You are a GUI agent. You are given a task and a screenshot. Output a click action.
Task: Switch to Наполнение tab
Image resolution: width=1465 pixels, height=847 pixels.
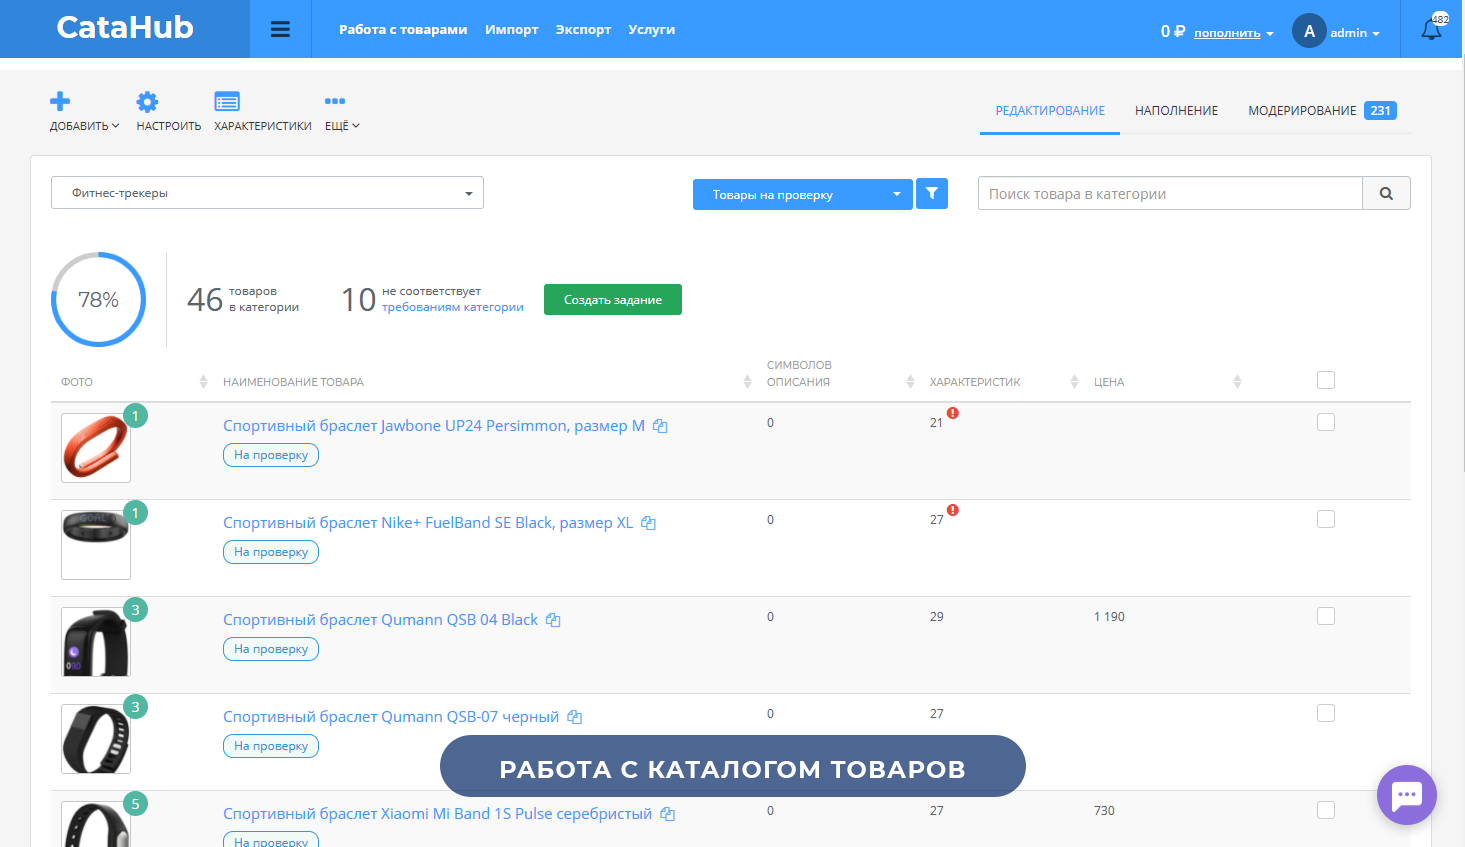(x=1176, y=111)
